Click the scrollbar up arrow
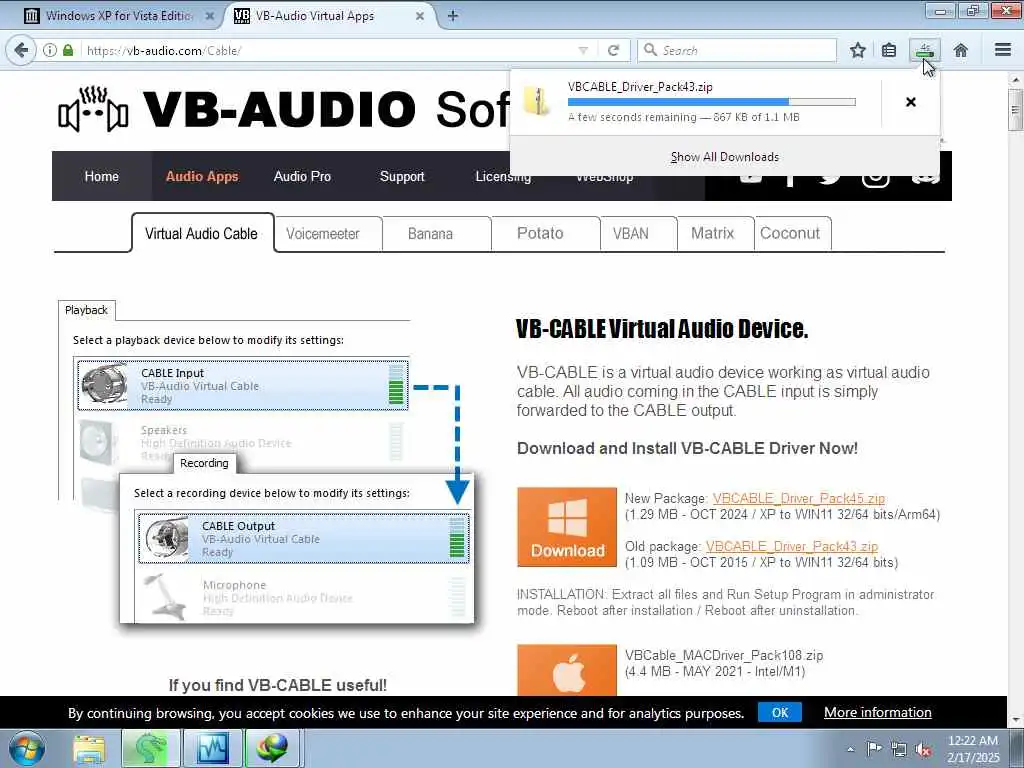1024x768 pixels. pos(1015,79)
